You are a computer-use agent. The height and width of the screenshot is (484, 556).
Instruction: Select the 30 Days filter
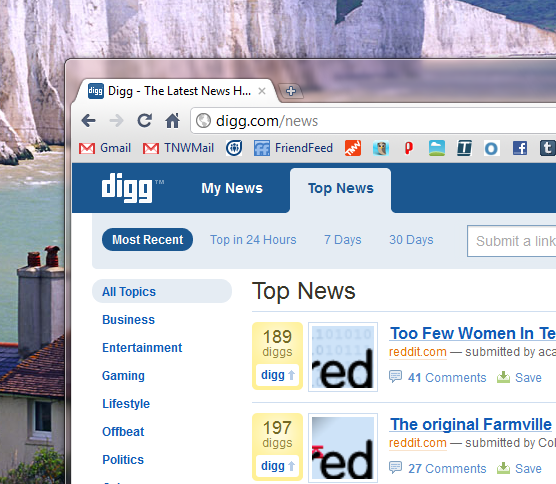coord(411,240)
